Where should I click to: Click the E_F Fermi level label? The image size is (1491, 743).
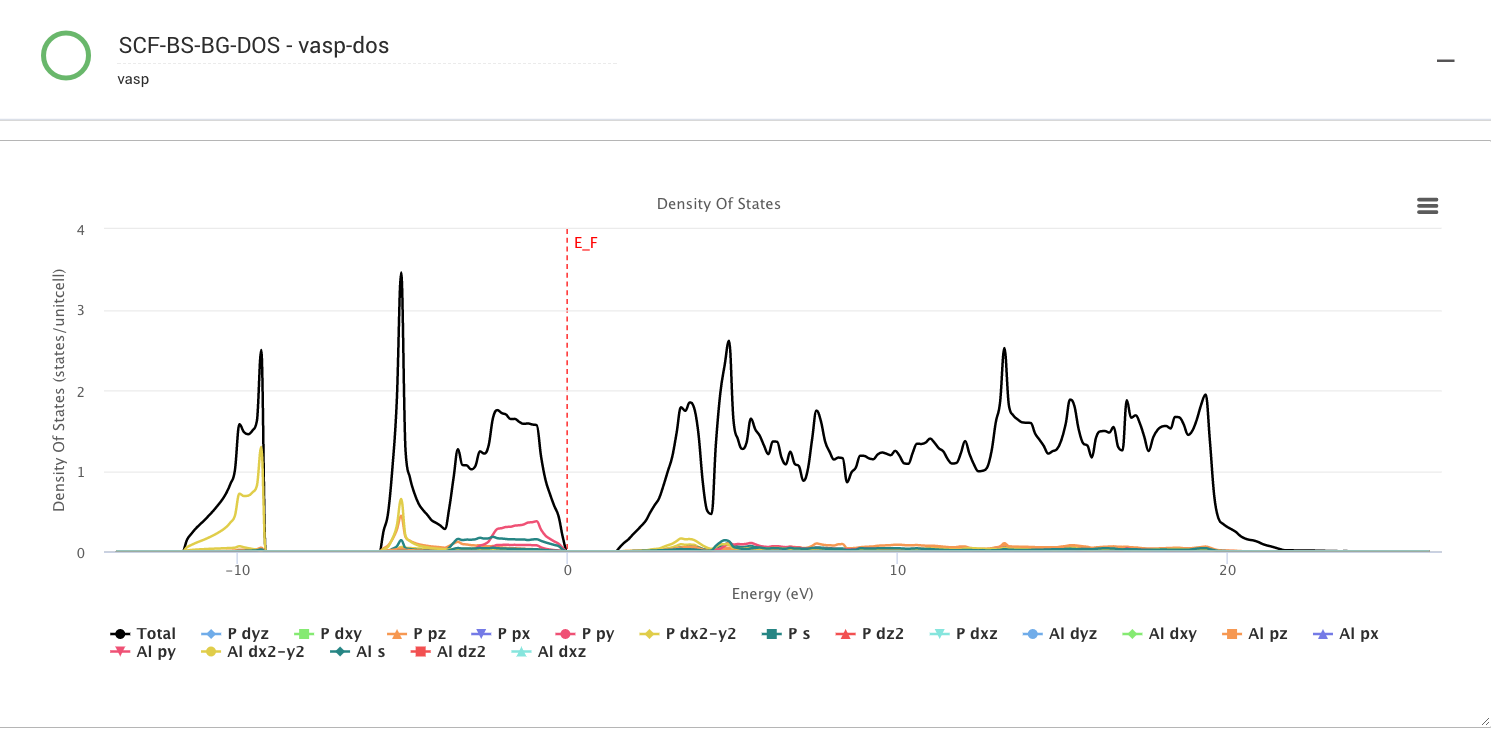pyautogui.click(x=585, y=242)
